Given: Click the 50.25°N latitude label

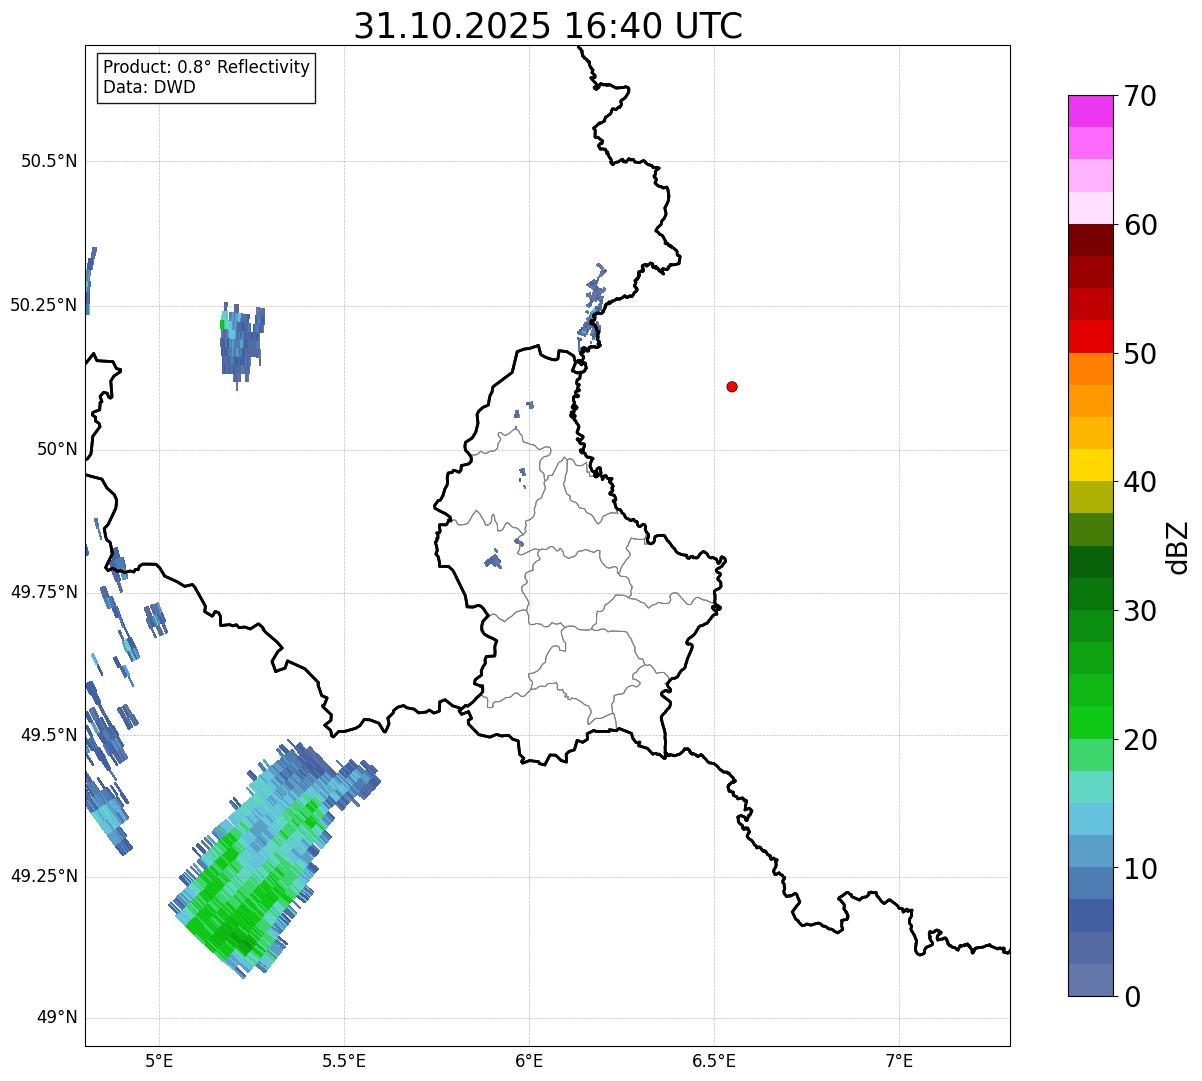Looking at the screenshot, I should click(44, 306).
